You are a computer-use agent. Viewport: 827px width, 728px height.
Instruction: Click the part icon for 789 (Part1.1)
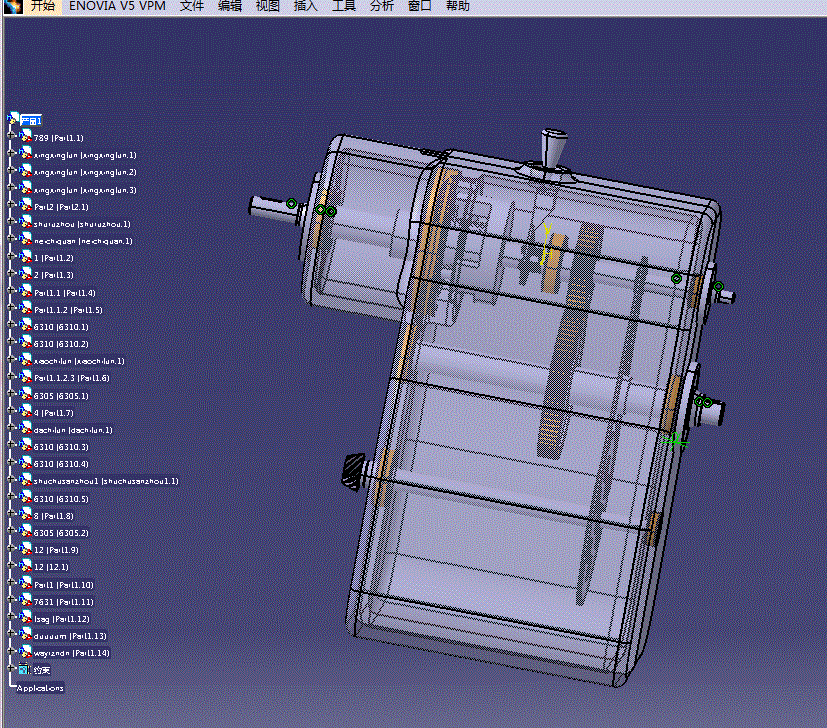[x=25, y=137]
